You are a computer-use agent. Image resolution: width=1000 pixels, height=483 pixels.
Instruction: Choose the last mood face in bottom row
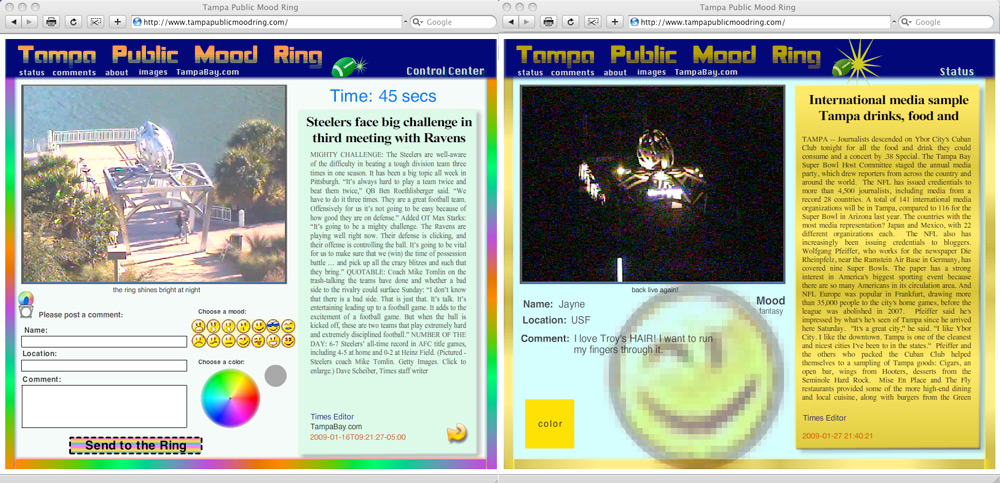tap(288, 342)
